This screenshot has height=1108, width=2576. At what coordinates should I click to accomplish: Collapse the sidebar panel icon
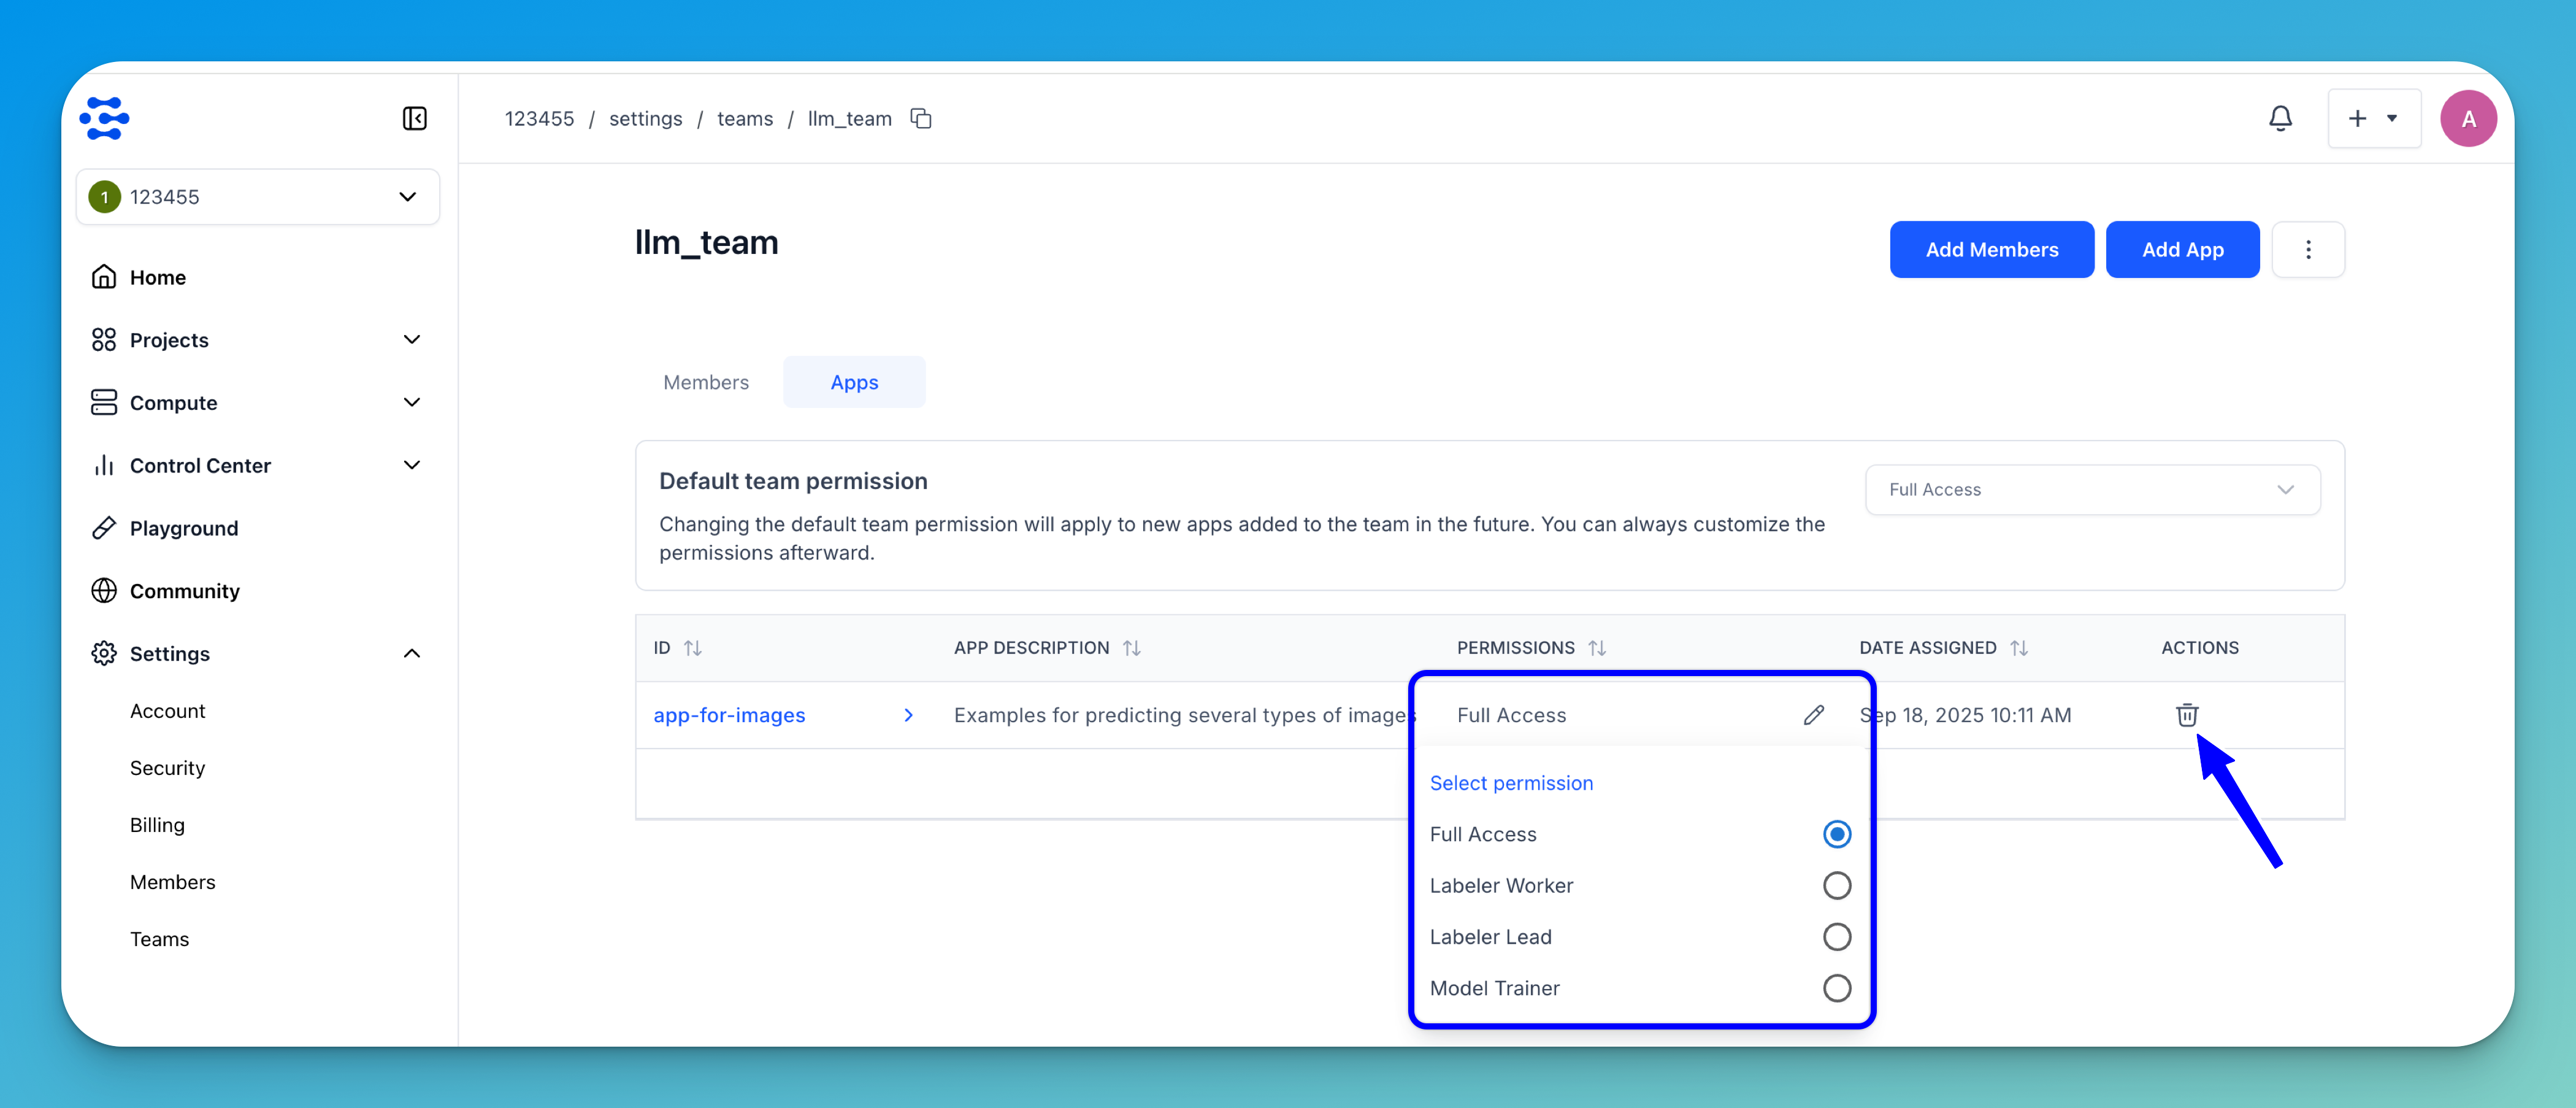(x=414, y=119)
